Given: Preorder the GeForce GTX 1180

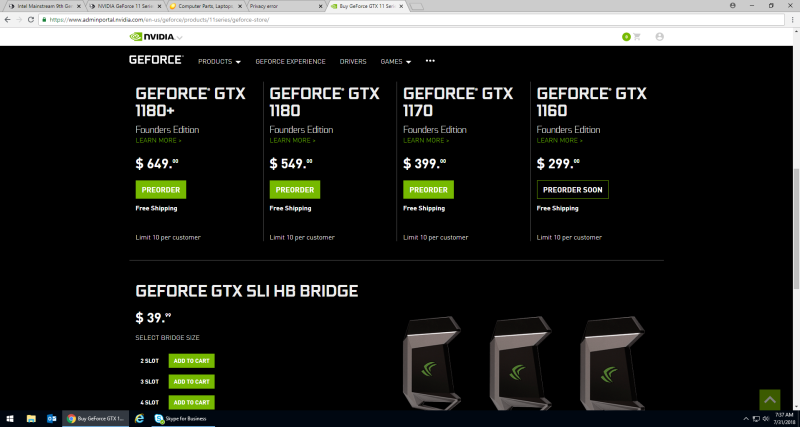Looking at the screenshot, I should click(294, 190).
